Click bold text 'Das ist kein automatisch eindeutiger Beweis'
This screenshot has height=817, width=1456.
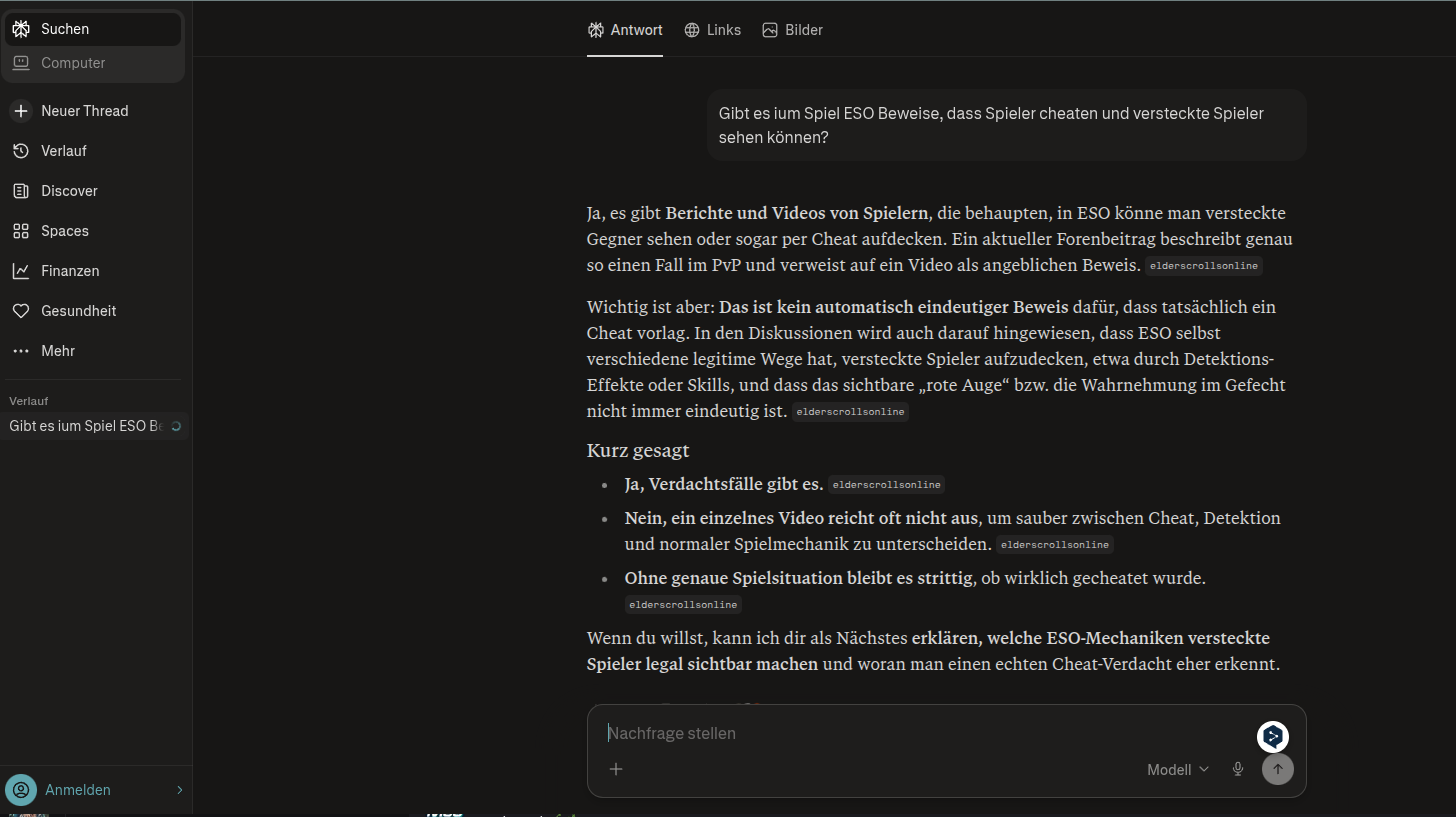click(893, 307)
